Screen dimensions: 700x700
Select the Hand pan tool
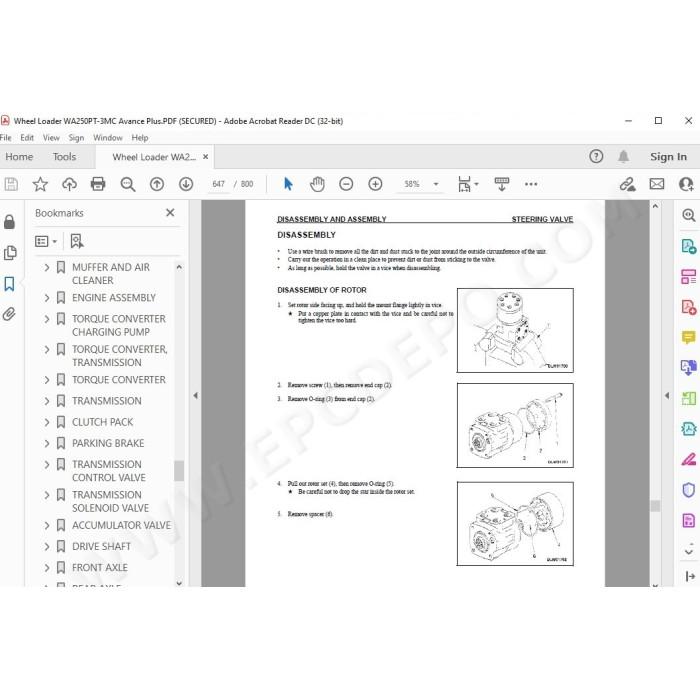click(317, 184)
